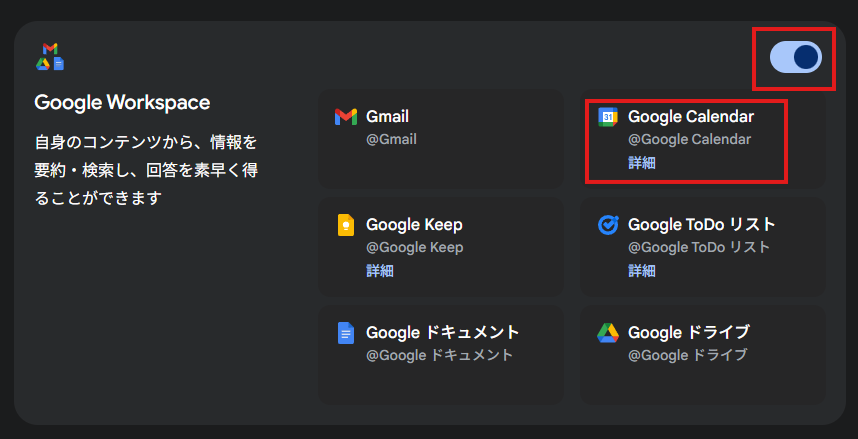Click the @Google Keep handle text
The height and width of the screenshot is (439, 858).
click(x=415, y=247)
